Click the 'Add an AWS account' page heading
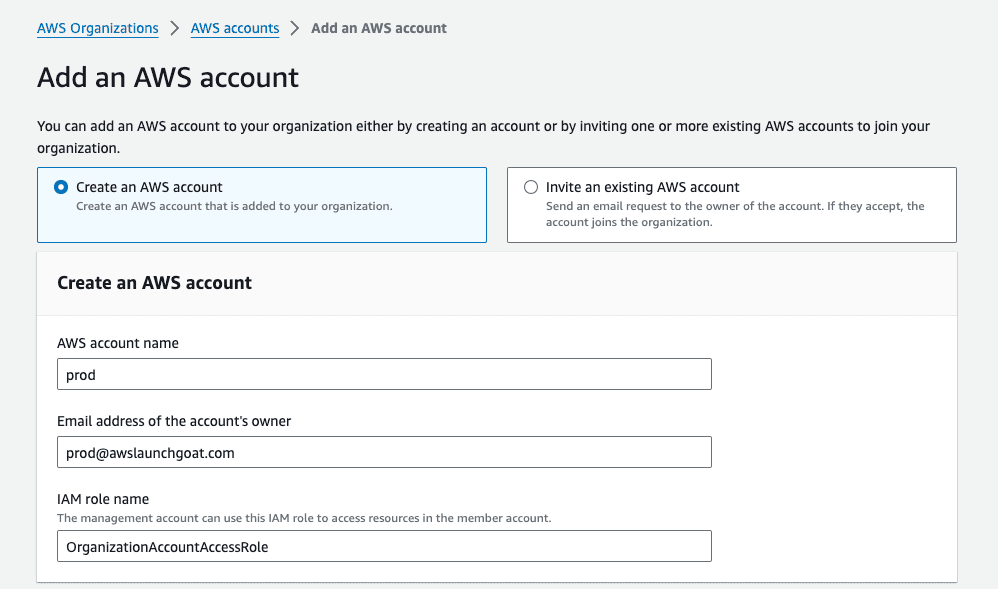Image resolution: width=998 pixels, height=589 pixels. point(168,78)
